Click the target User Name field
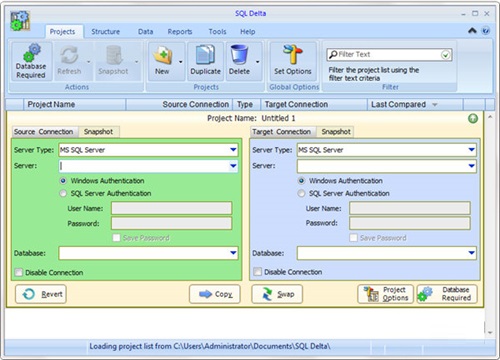This screenshot has width=500, height=360. pos(410,208)
